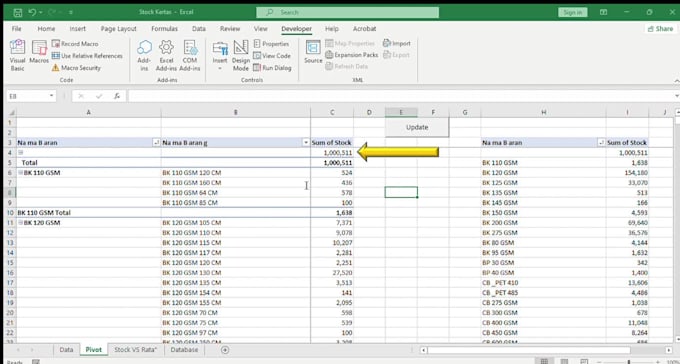680x364 pixels.
Task: Switch to the Help tab
Action: 332,29
